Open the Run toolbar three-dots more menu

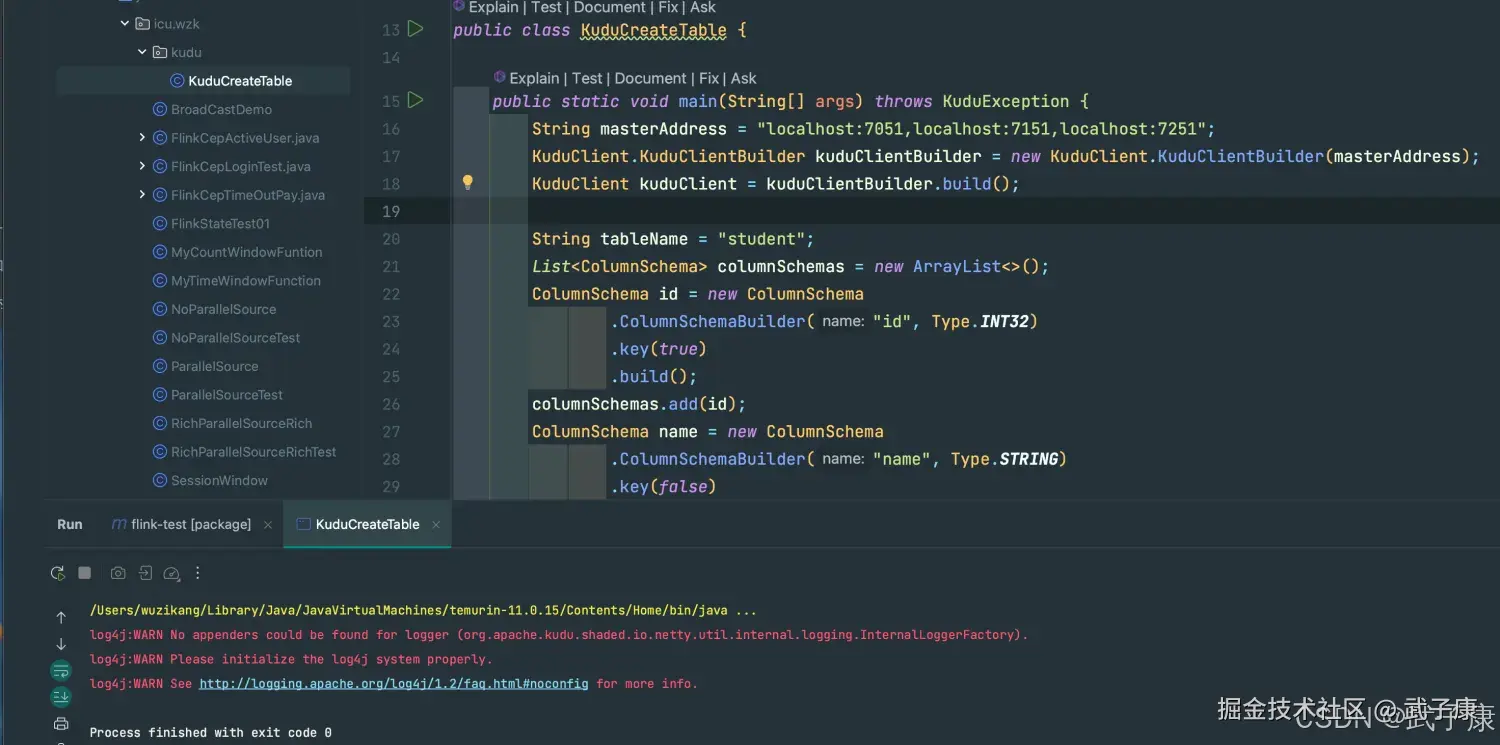point(198,573)
